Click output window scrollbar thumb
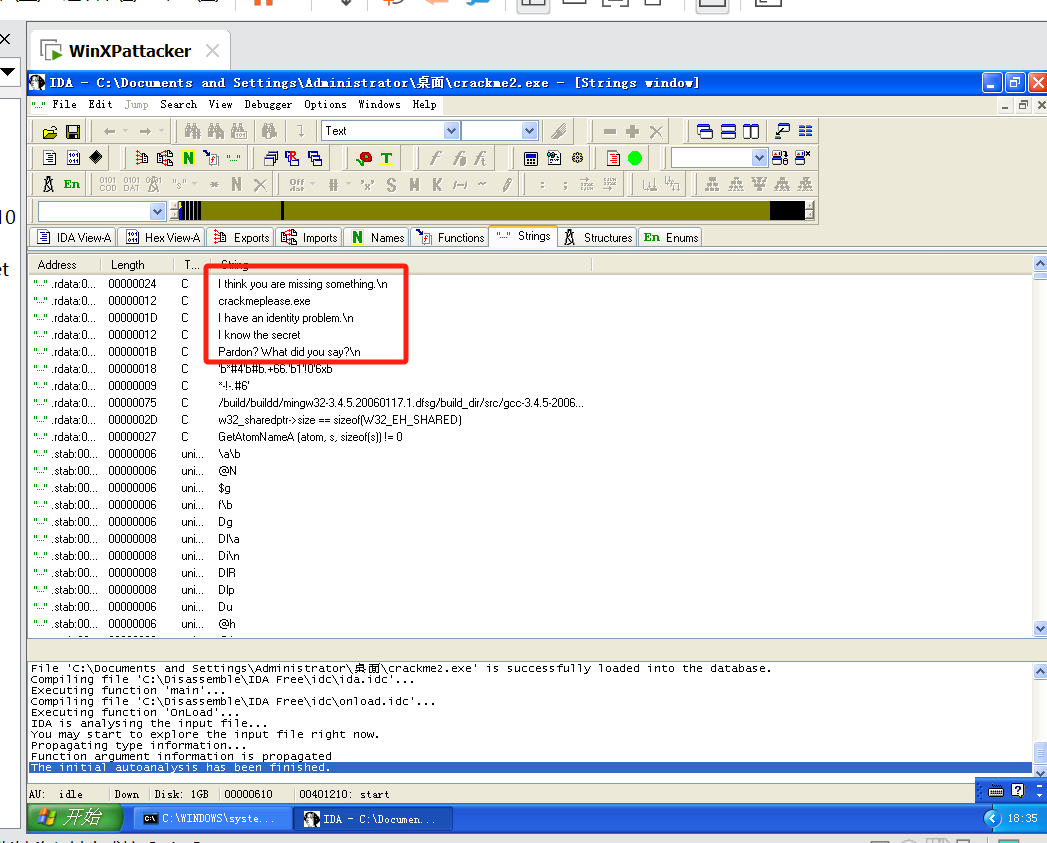The width and height of the screenshot is (1047, 843). (1040, 752)
